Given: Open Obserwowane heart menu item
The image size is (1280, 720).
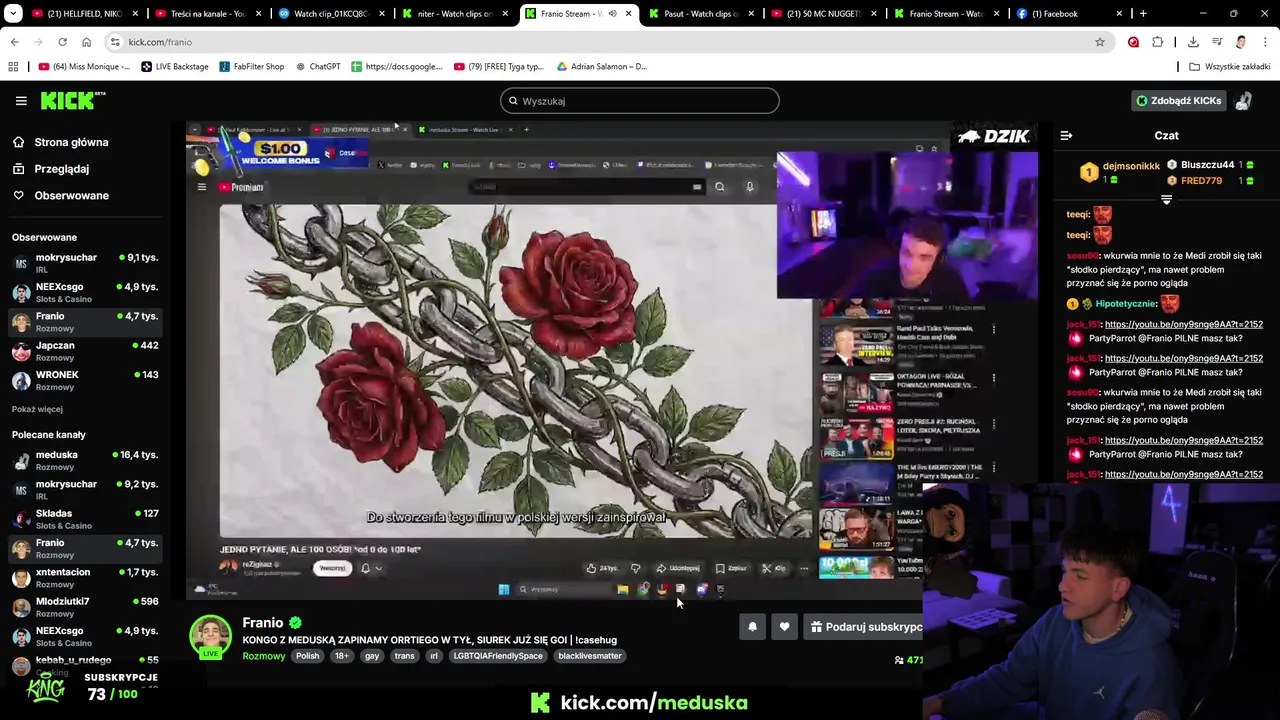Looking at the screenshot, I should tap(71, 195).
